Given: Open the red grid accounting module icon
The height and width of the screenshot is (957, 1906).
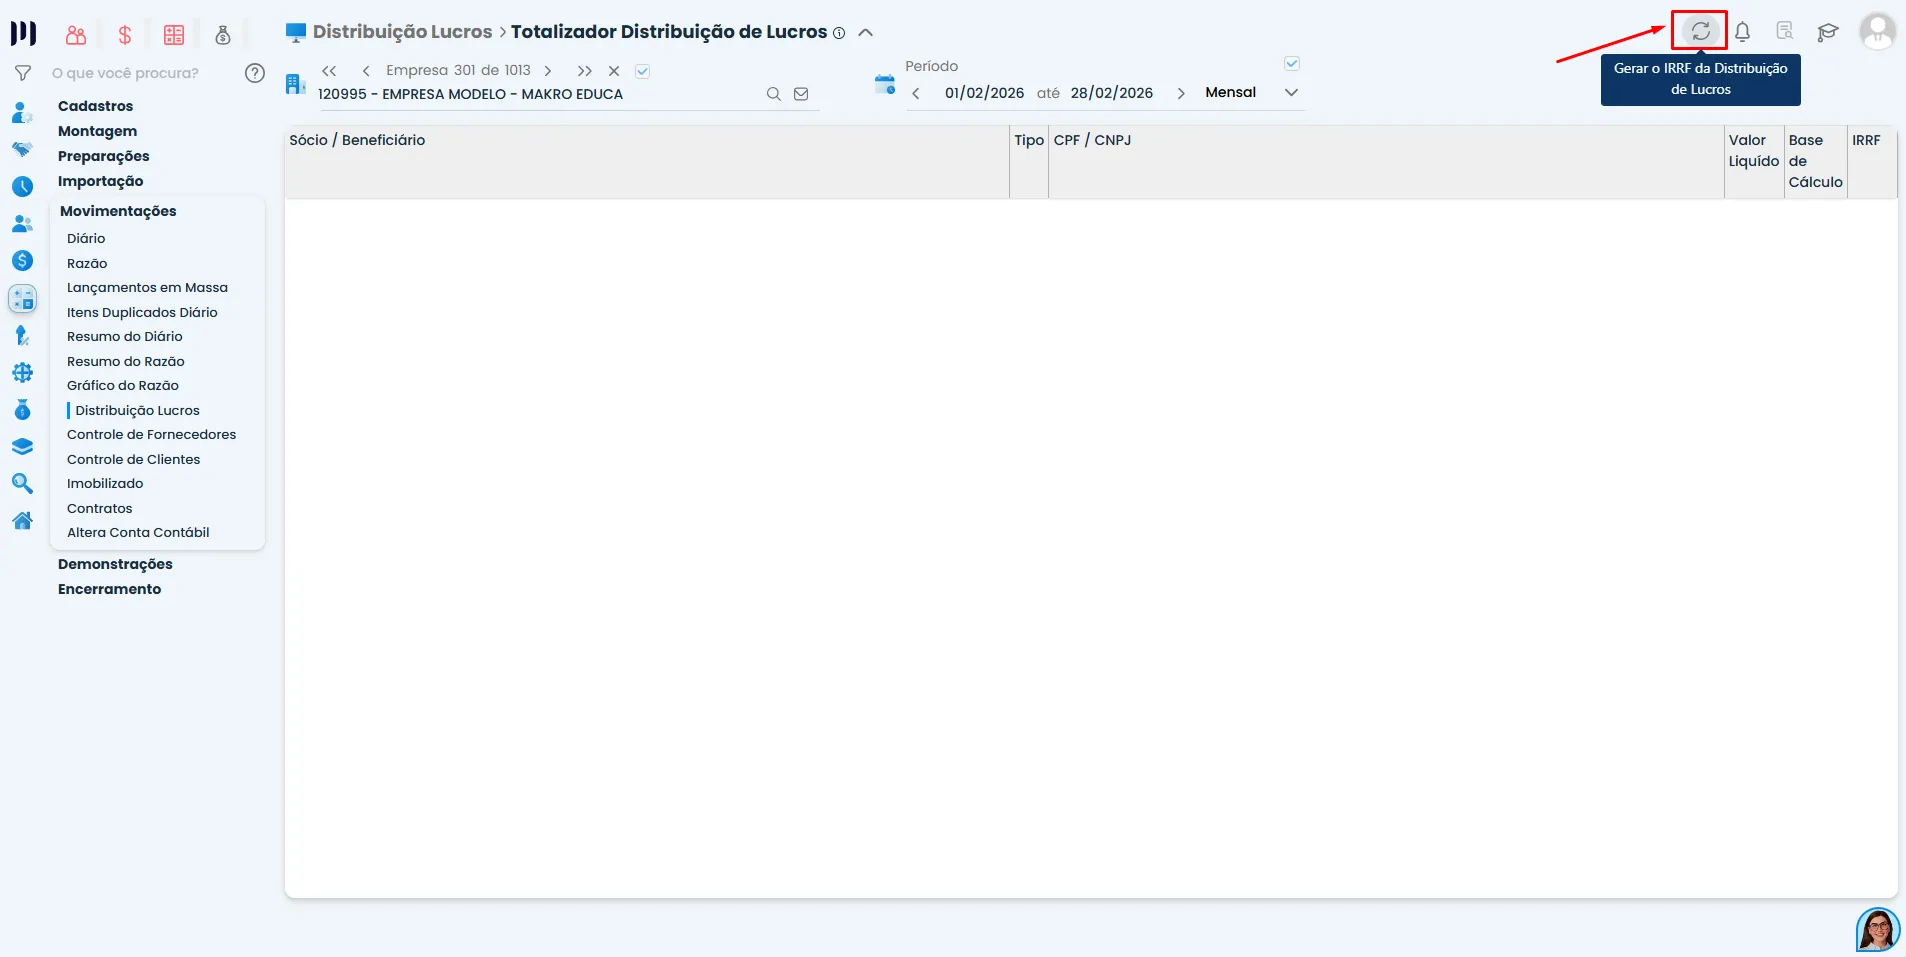Looking at the screenshot, I should pyautogui.click(x=174, y=35).
